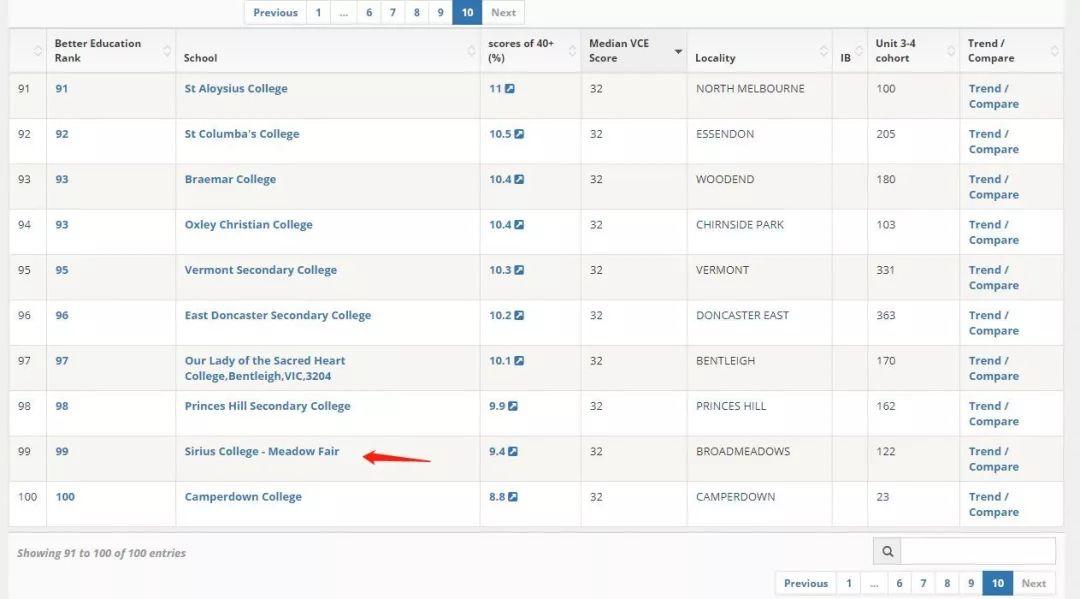Sort by Trend / Compare column
Viewport: 1080px width, 599px height.
[1011, 51]
